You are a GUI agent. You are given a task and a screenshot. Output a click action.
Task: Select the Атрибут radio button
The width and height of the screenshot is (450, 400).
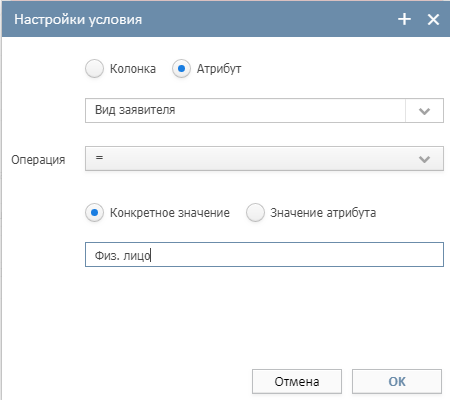point(181,68)
